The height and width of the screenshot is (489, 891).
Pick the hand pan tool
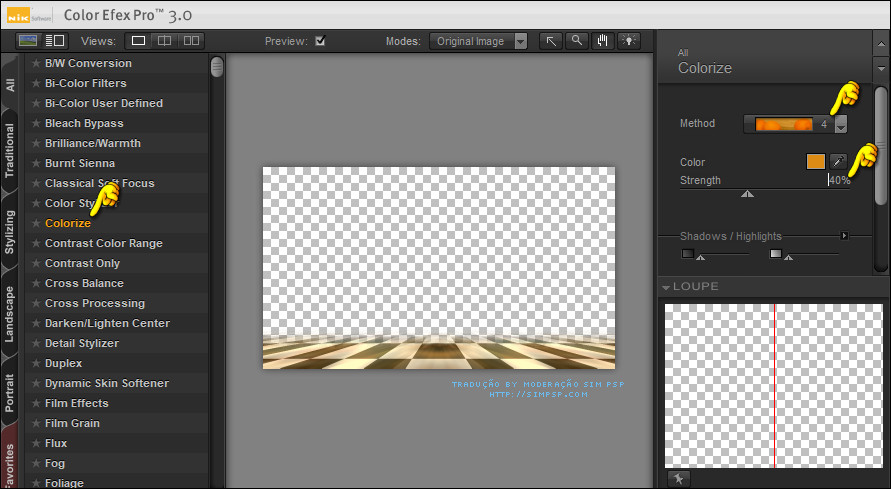(603, 41)
